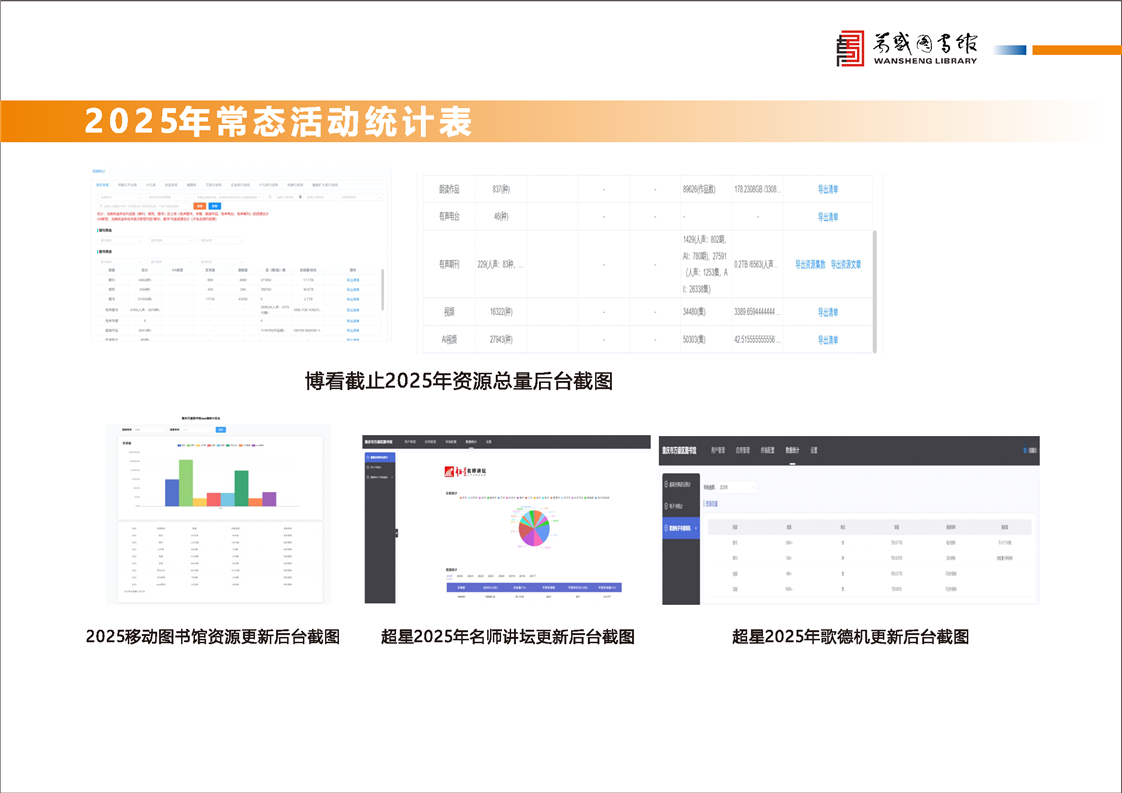The width and height of the screenshot is (1122, 793).
Task: Select the highlighted blue sidebar item in the 歌德机 screenshot
Action: 681,528
